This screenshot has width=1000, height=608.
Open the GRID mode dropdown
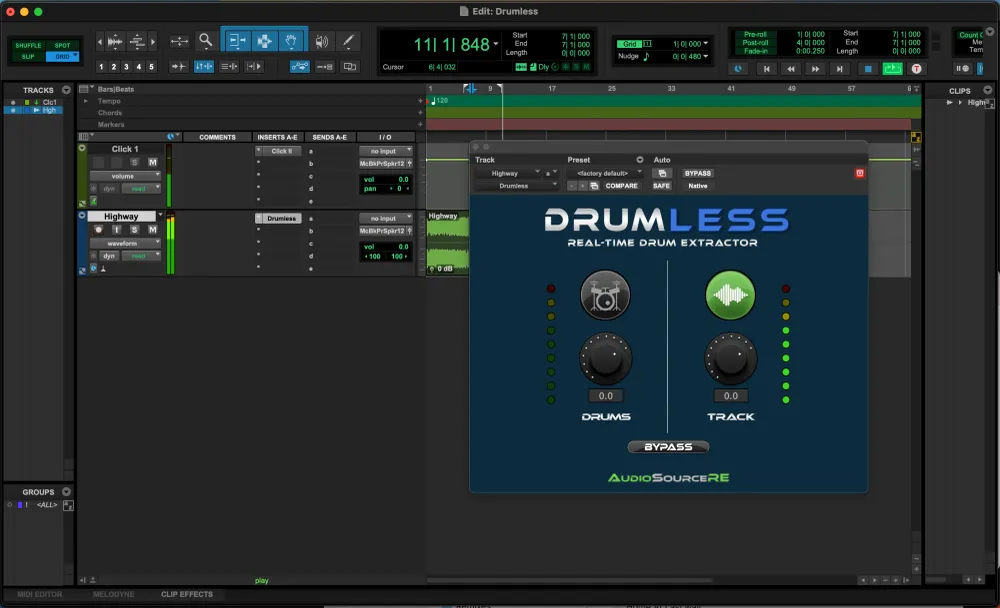[x=62, y=56]
